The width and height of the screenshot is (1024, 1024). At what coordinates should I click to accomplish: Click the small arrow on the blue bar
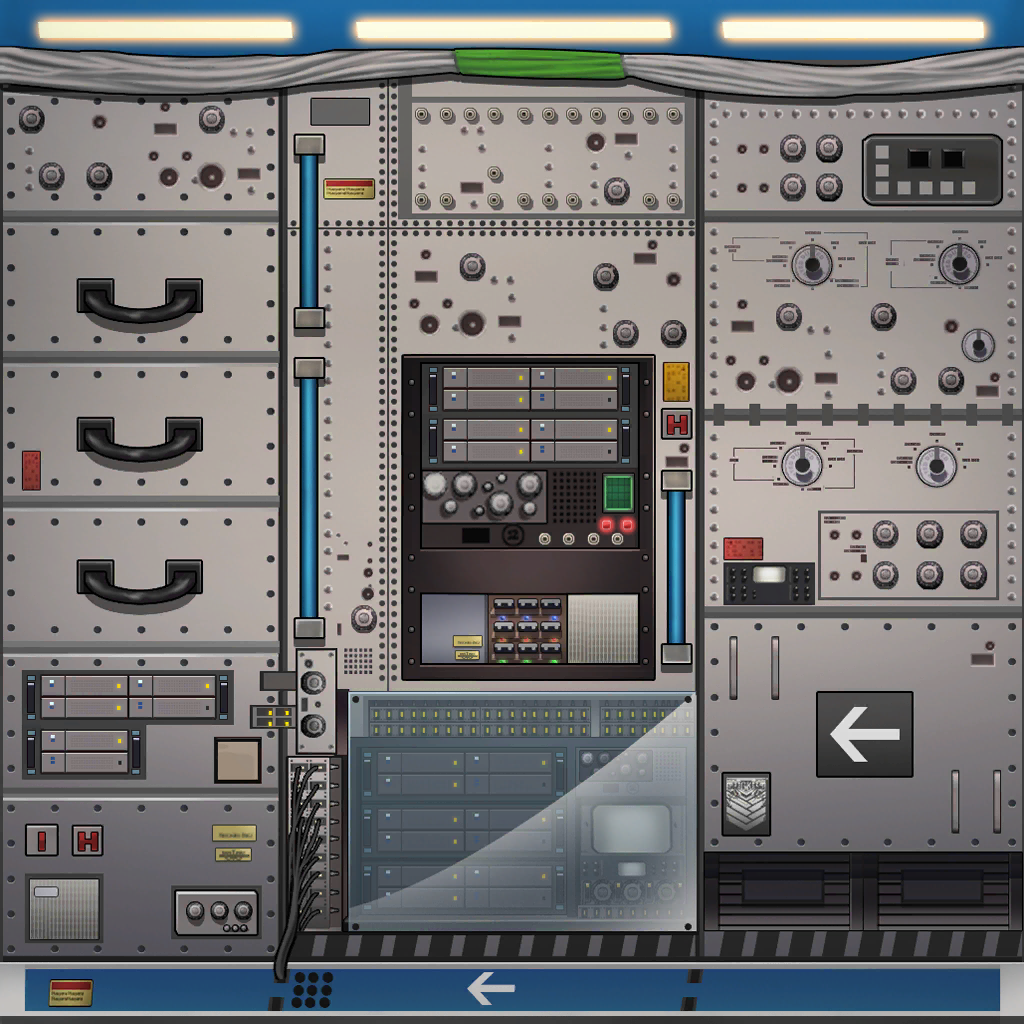coord(491,989)
